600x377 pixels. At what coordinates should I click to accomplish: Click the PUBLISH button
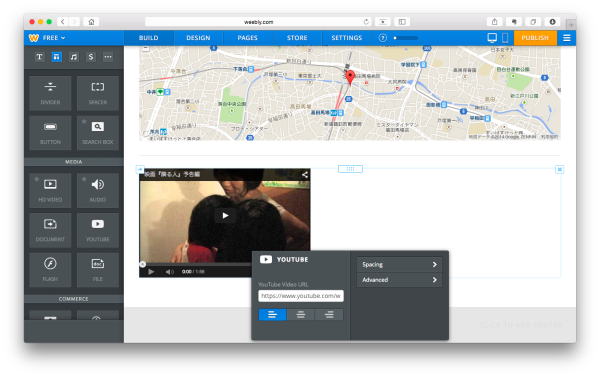[535, 38]
